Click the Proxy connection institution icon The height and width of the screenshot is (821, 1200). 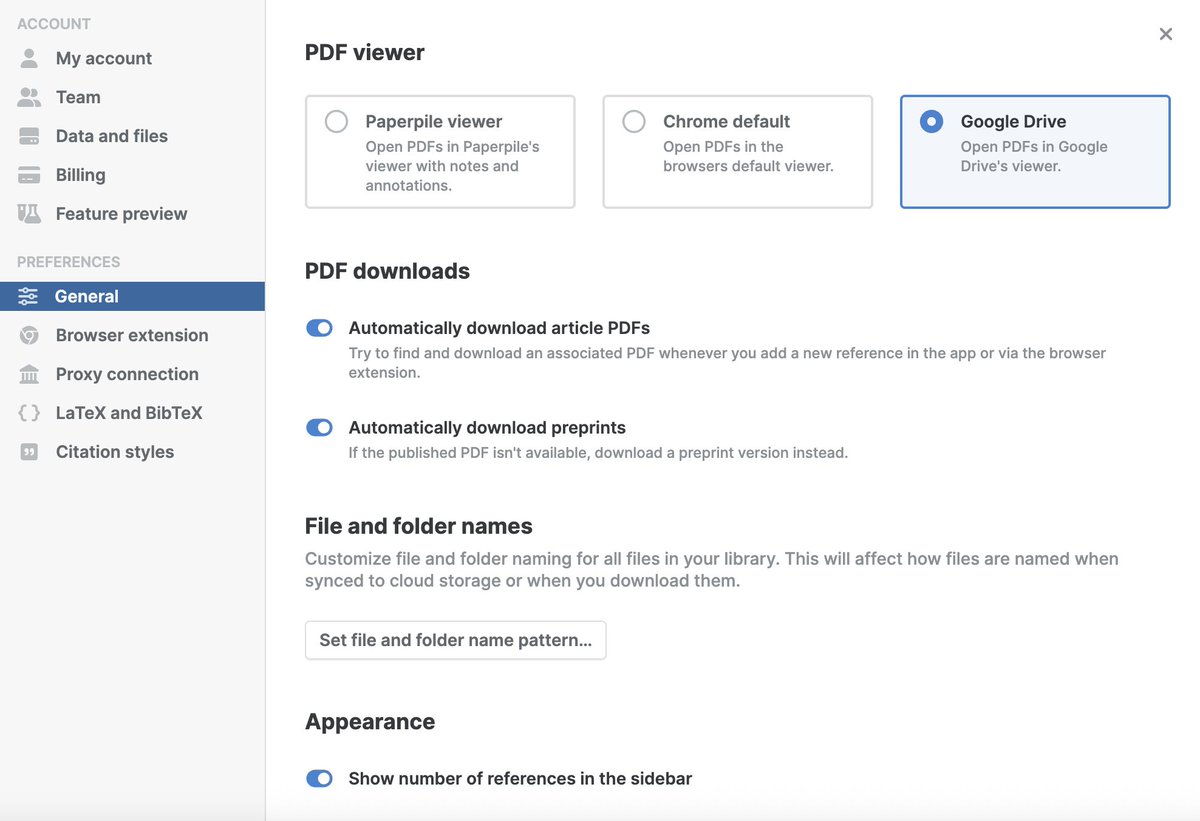click(29, 374)
